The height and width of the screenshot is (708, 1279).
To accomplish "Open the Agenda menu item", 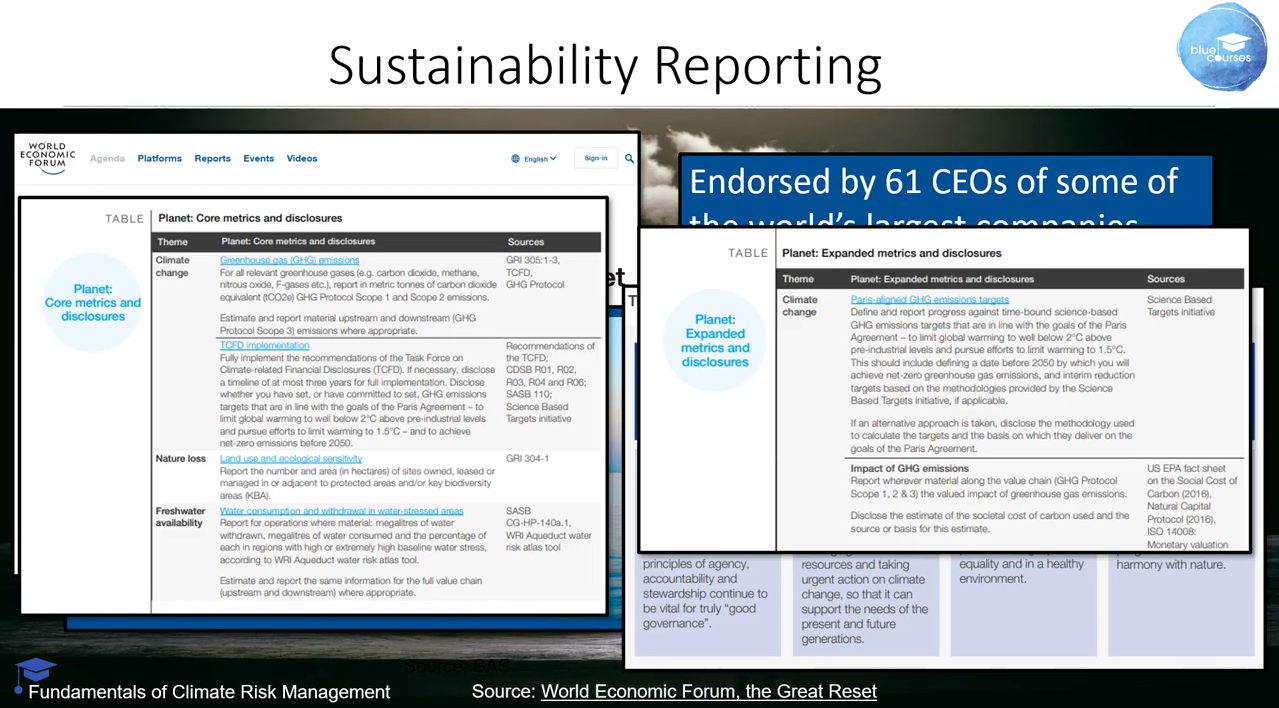I will [107, 158].
